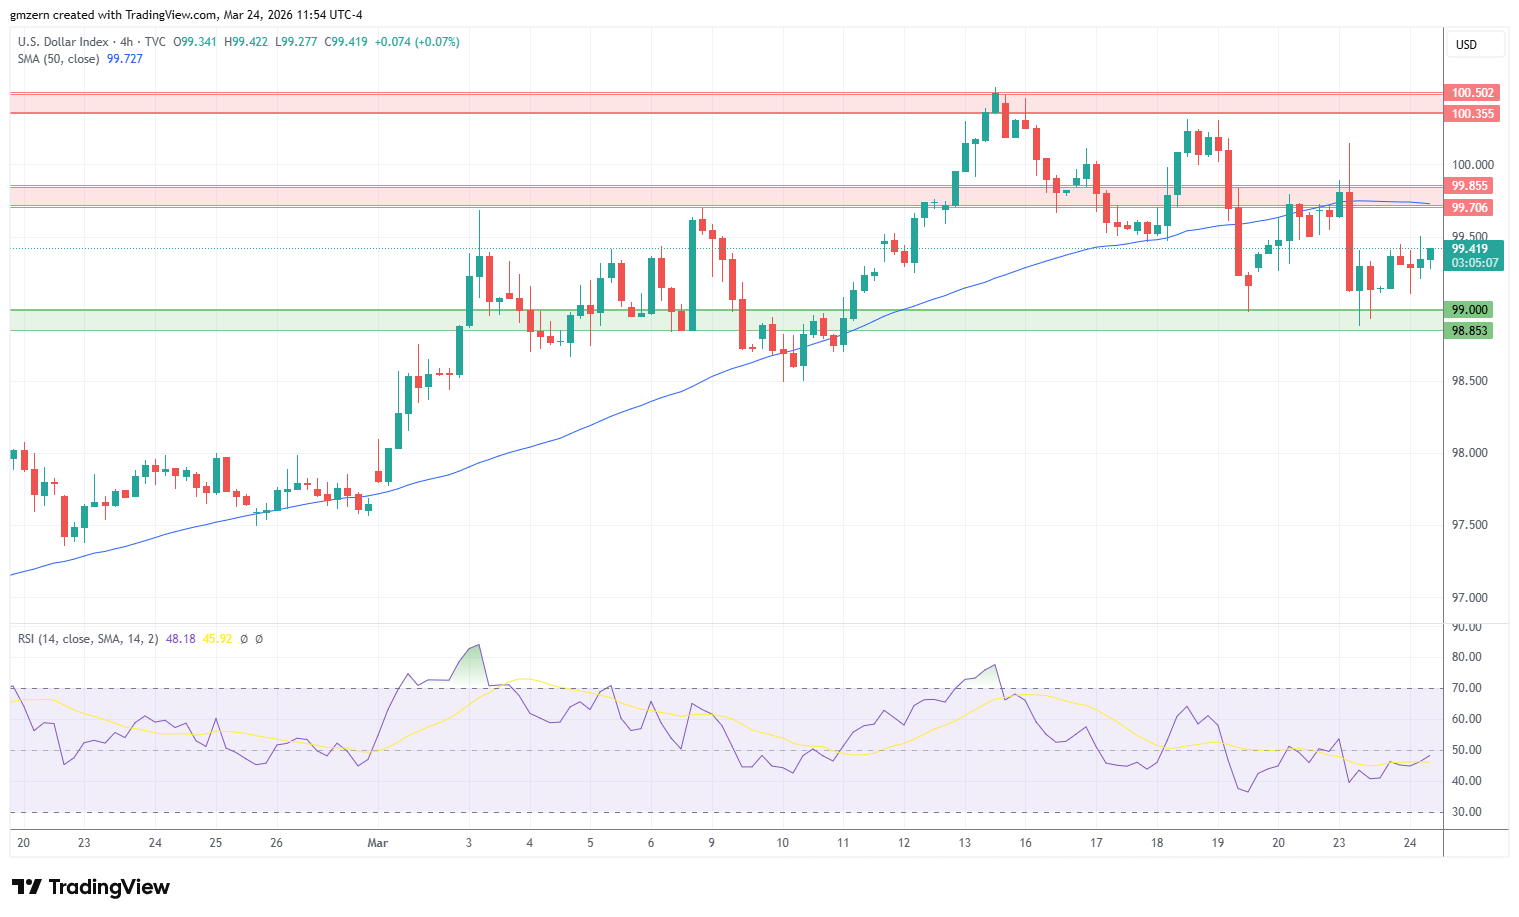Open the USD currency selector
This screenshot has width=1519, height=917.
[x=1475, y=45]
